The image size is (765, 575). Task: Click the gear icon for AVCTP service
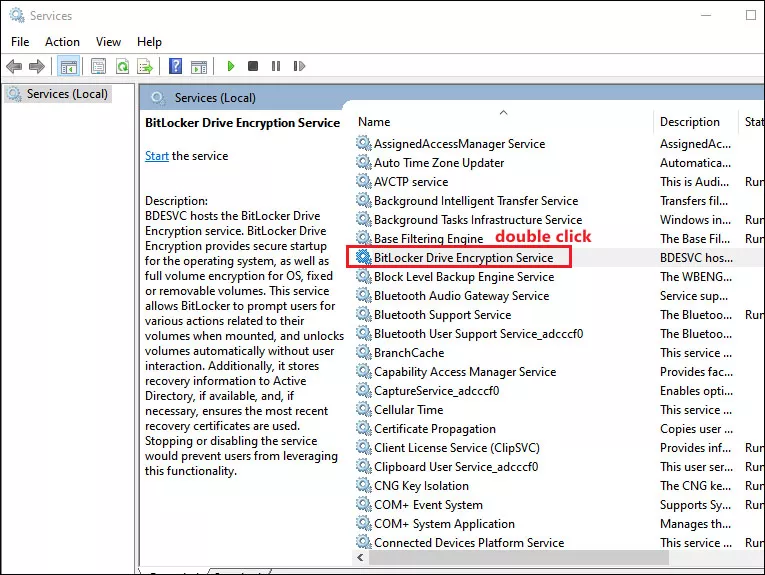(363, 181)
